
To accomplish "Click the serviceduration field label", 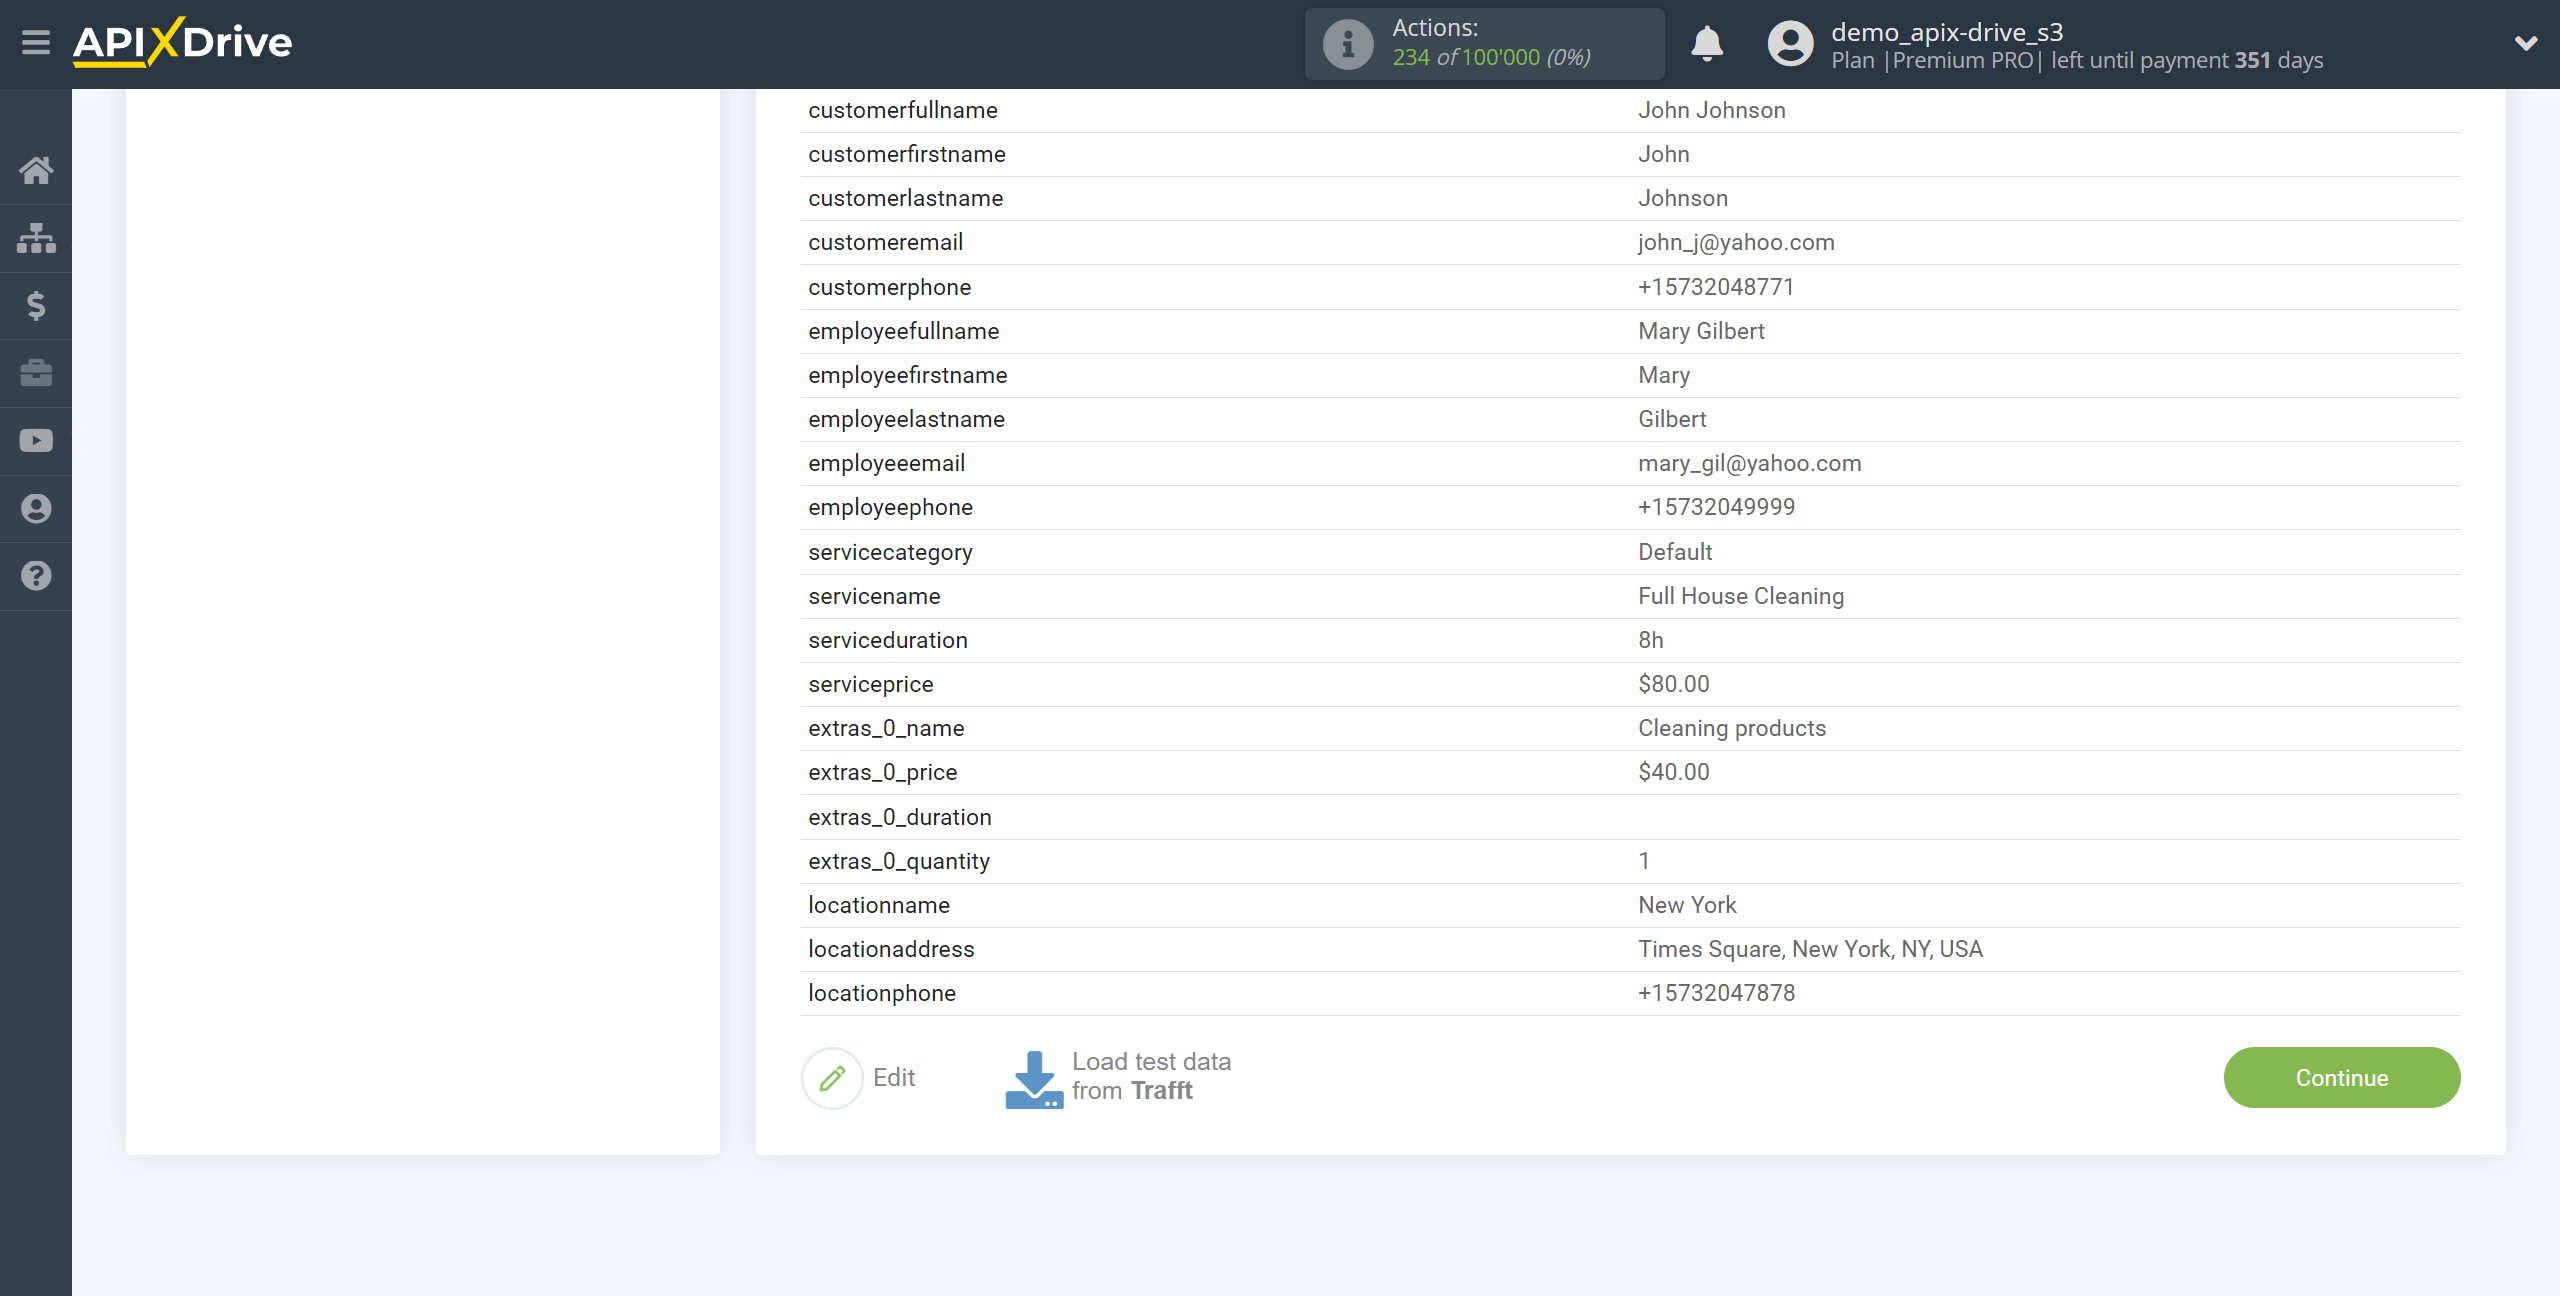I will coord(888,641).
